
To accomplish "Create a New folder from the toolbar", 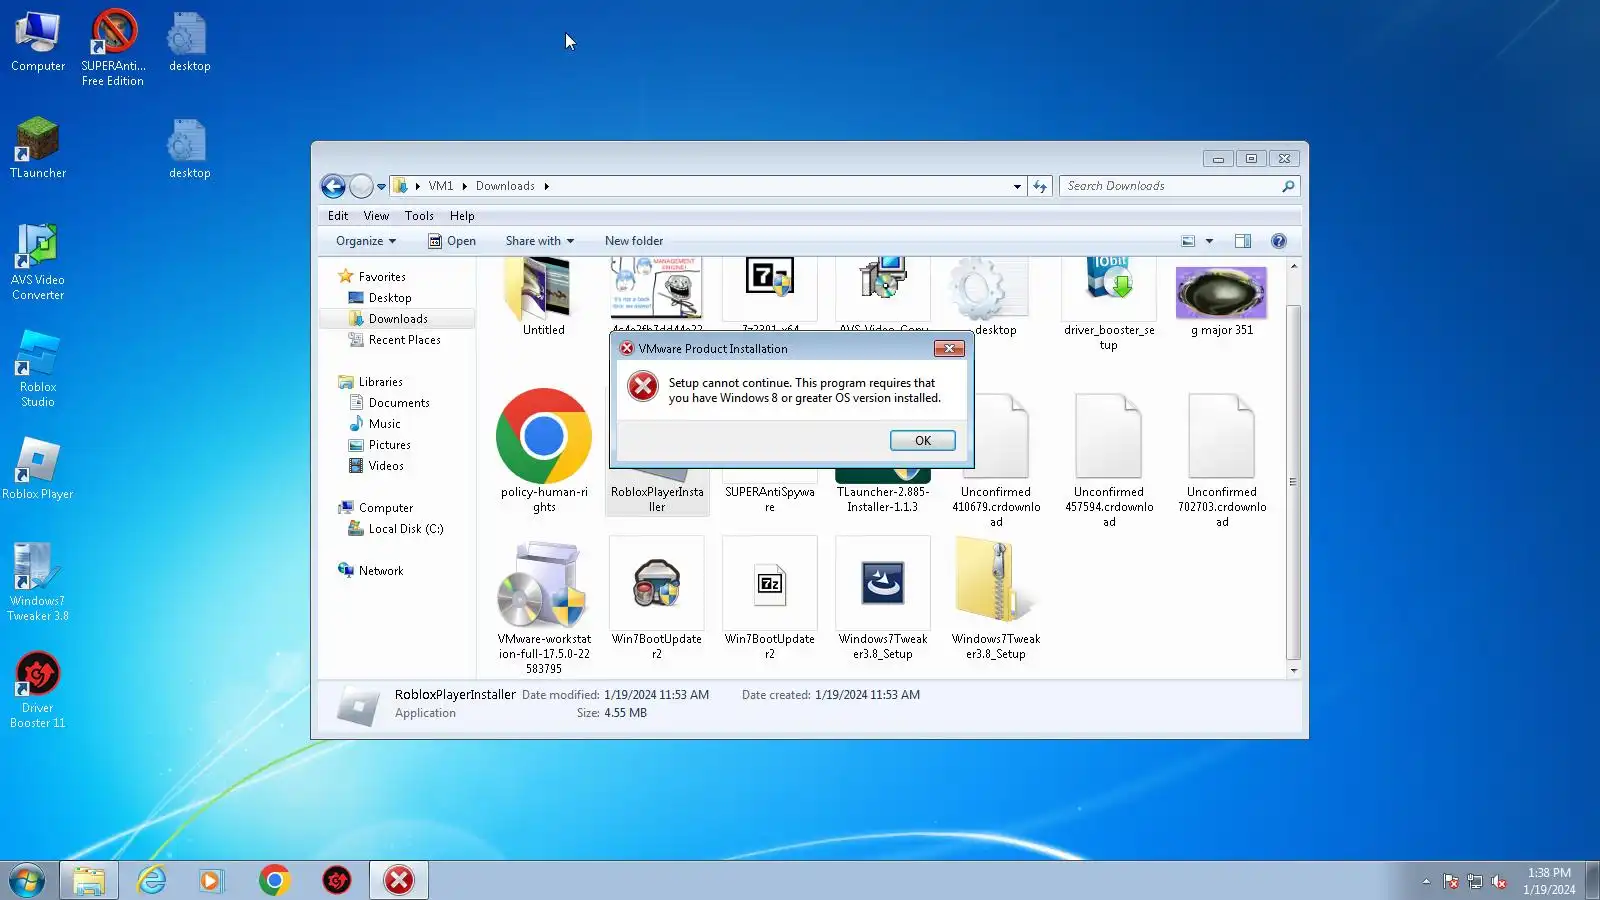I will pos(634,241).
